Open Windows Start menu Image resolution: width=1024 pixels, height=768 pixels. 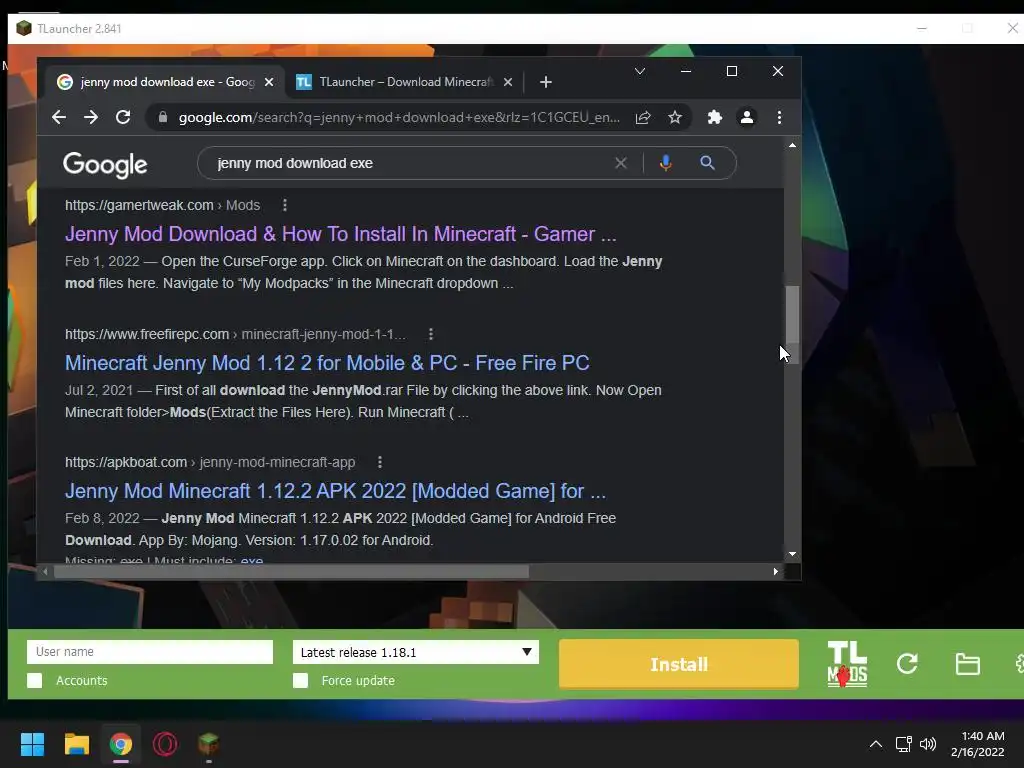32,744
